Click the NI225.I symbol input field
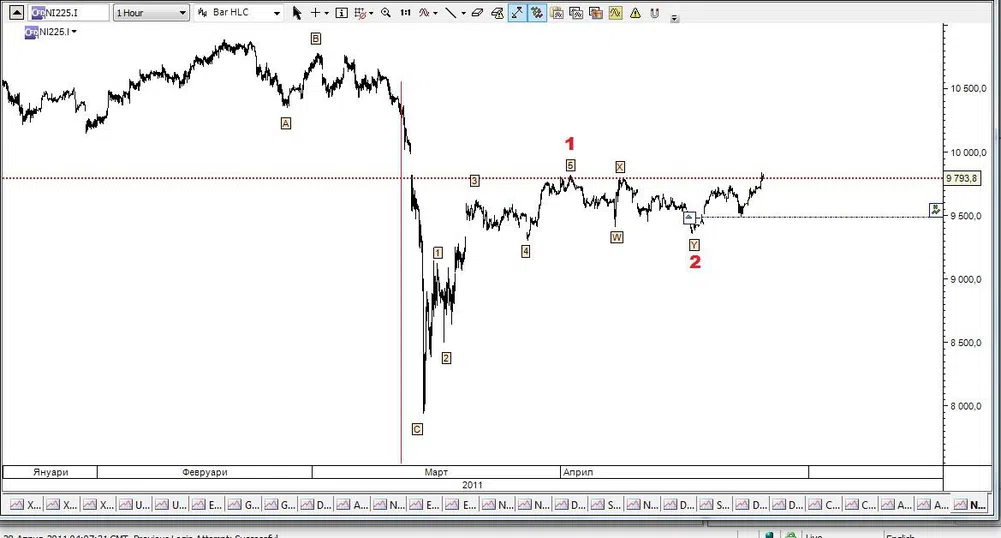The image size is (1001, 538). 67,13
